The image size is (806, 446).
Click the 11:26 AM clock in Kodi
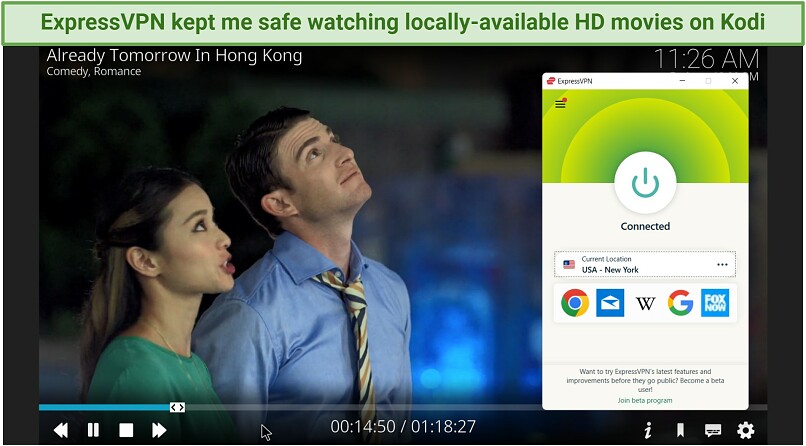706,60
